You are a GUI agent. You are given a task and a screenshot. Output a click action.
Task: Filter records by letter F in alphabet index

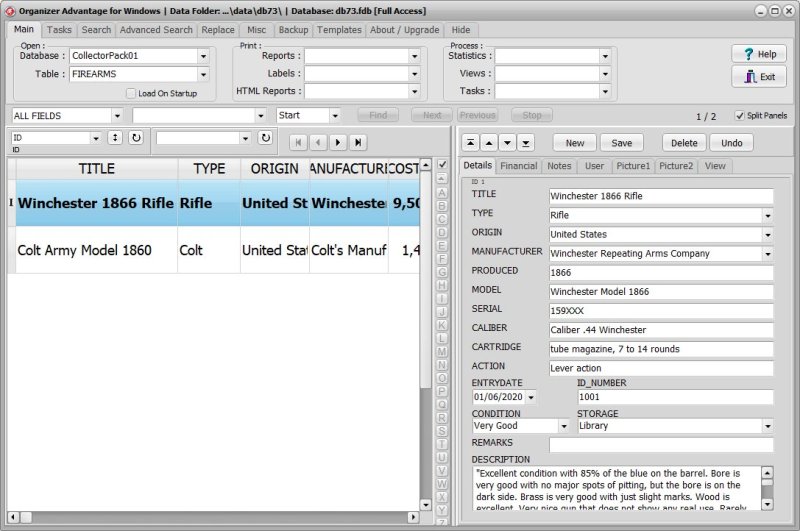(x=442, y=259)
